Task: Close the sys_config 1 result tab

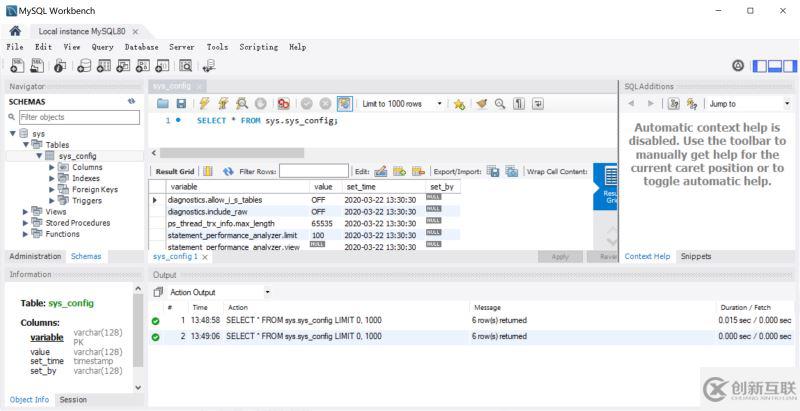Action: pyautogui.click(x=205, y=257)
